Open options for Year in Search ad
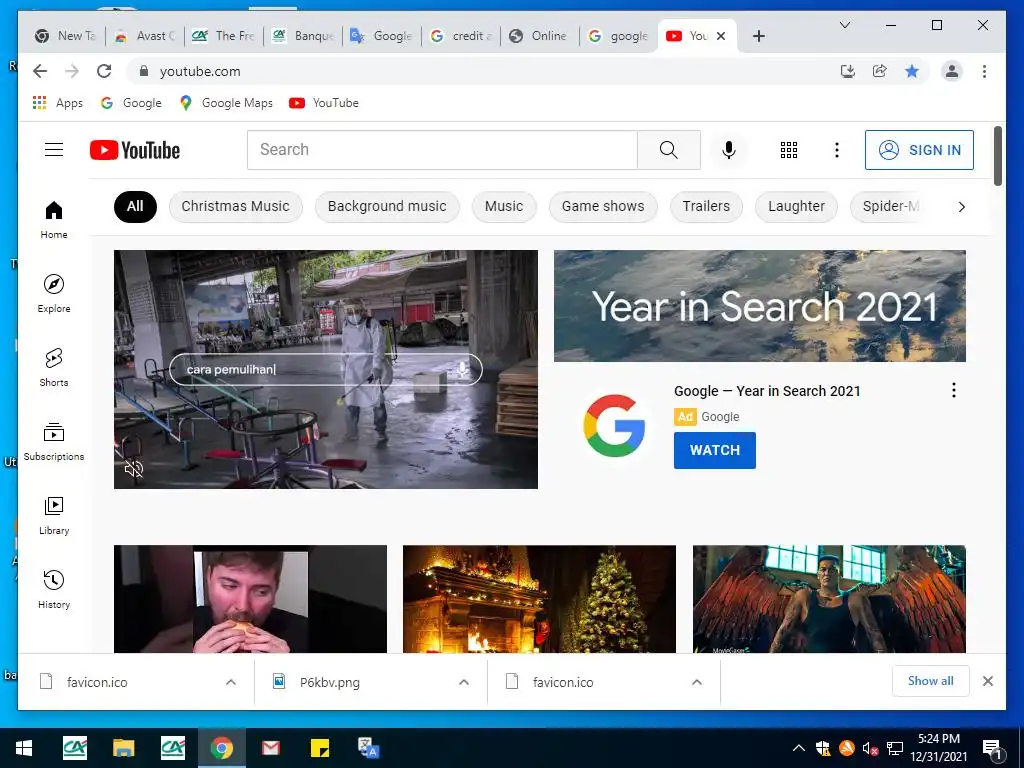This screenshot has width=1024, height=768. pyautogui.click(x=953, y=391)
